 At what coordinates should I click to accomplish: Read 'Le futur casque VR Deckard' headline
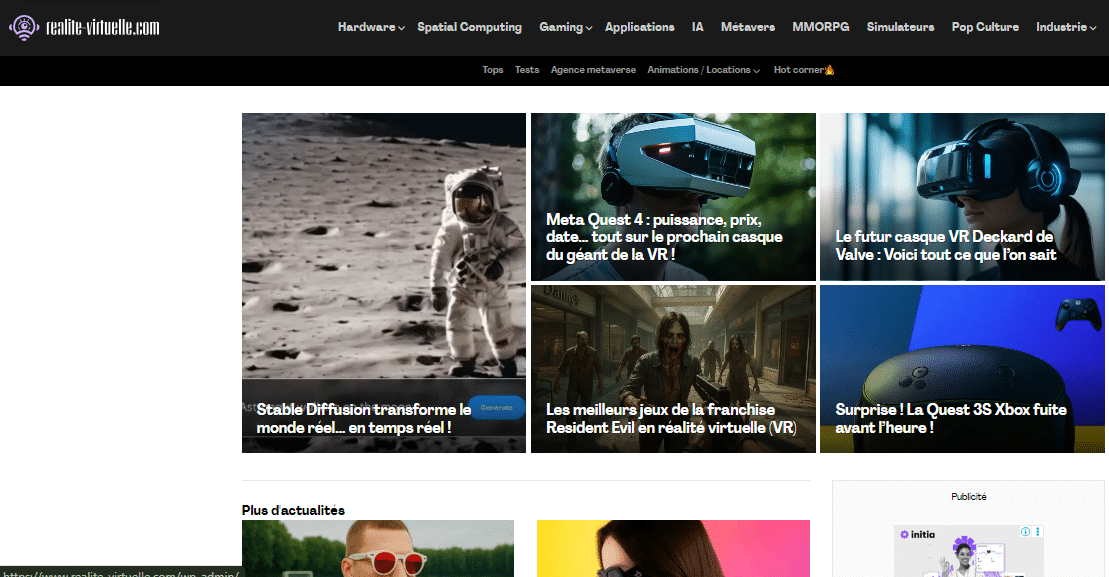946,245
